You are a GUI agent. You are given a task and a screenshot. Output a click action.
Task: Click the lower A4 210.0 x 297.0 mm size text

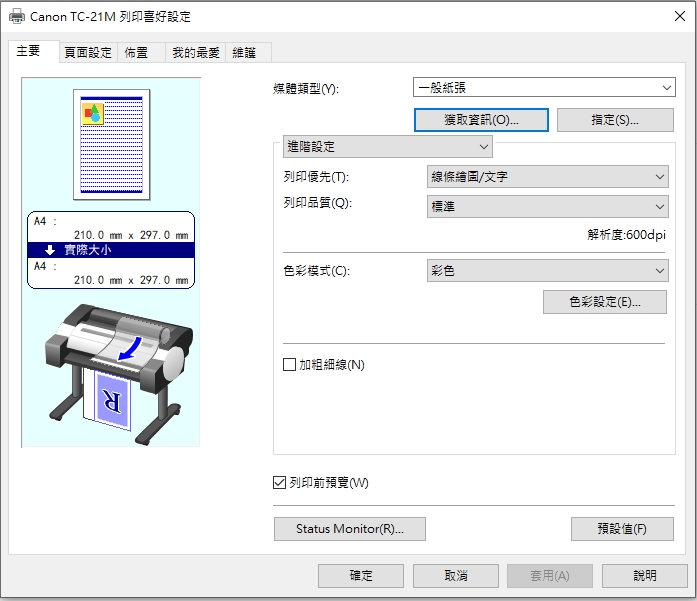pyautogui.click(x=111, y=273)
